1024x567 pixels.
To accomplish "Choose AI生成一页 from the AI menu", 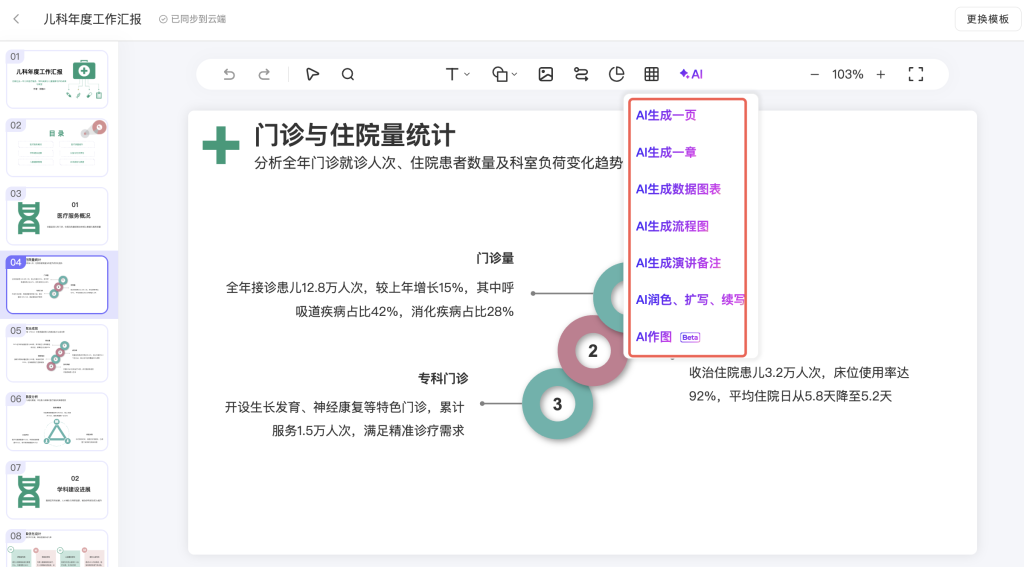I will [666, 115].
